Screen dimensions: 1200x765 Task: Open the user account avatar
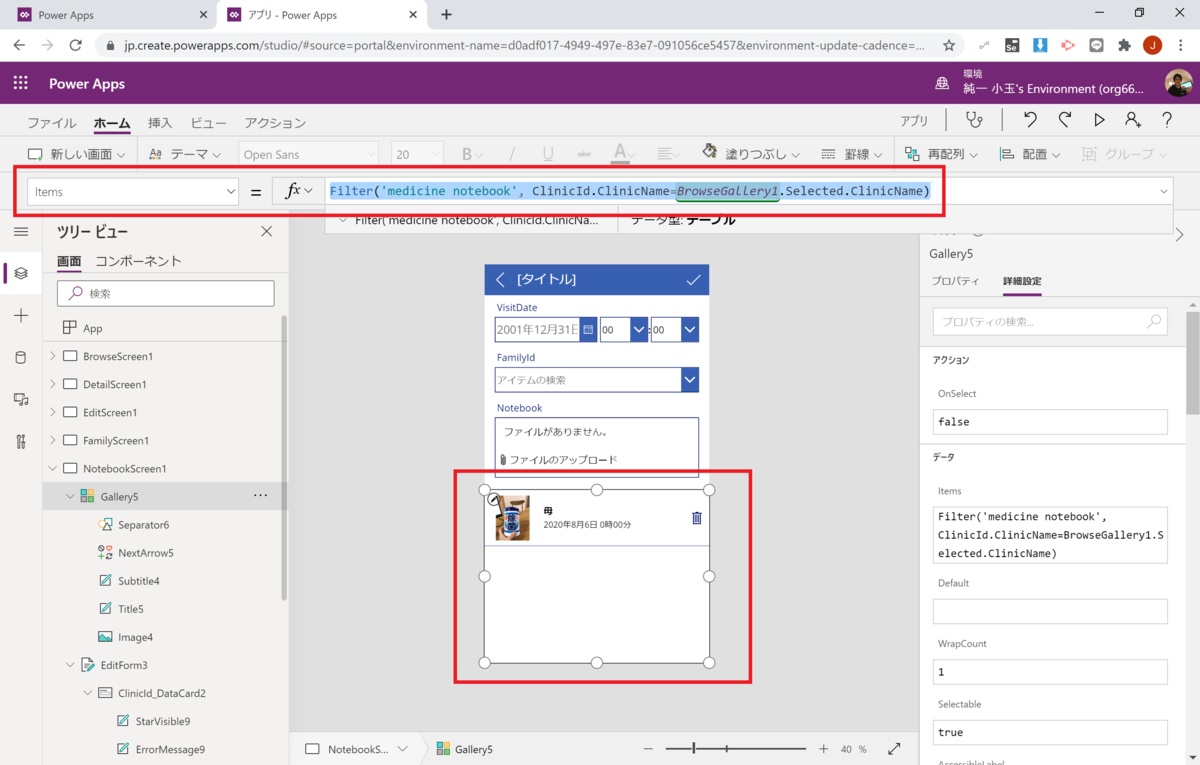point(1178,84)
